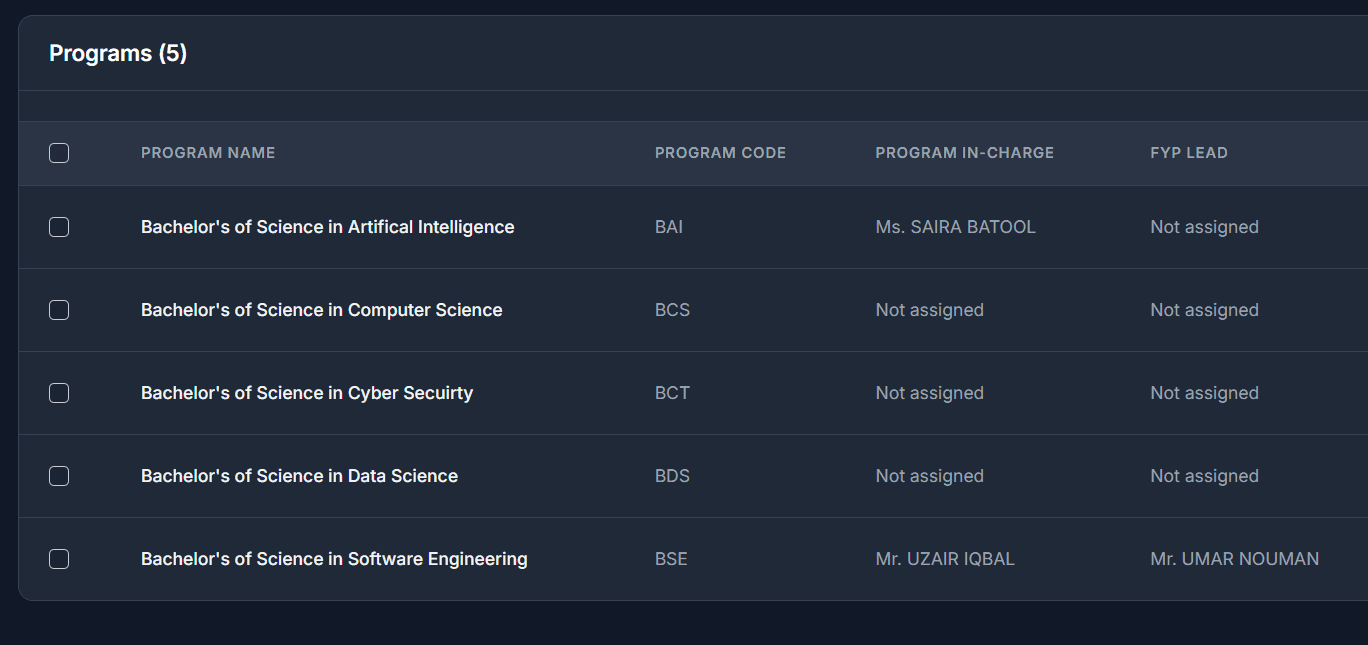Viewport: 1368px width, 645px height.
Task: Select the Computer Science program checkbox
Action: [x=59, y=310]
